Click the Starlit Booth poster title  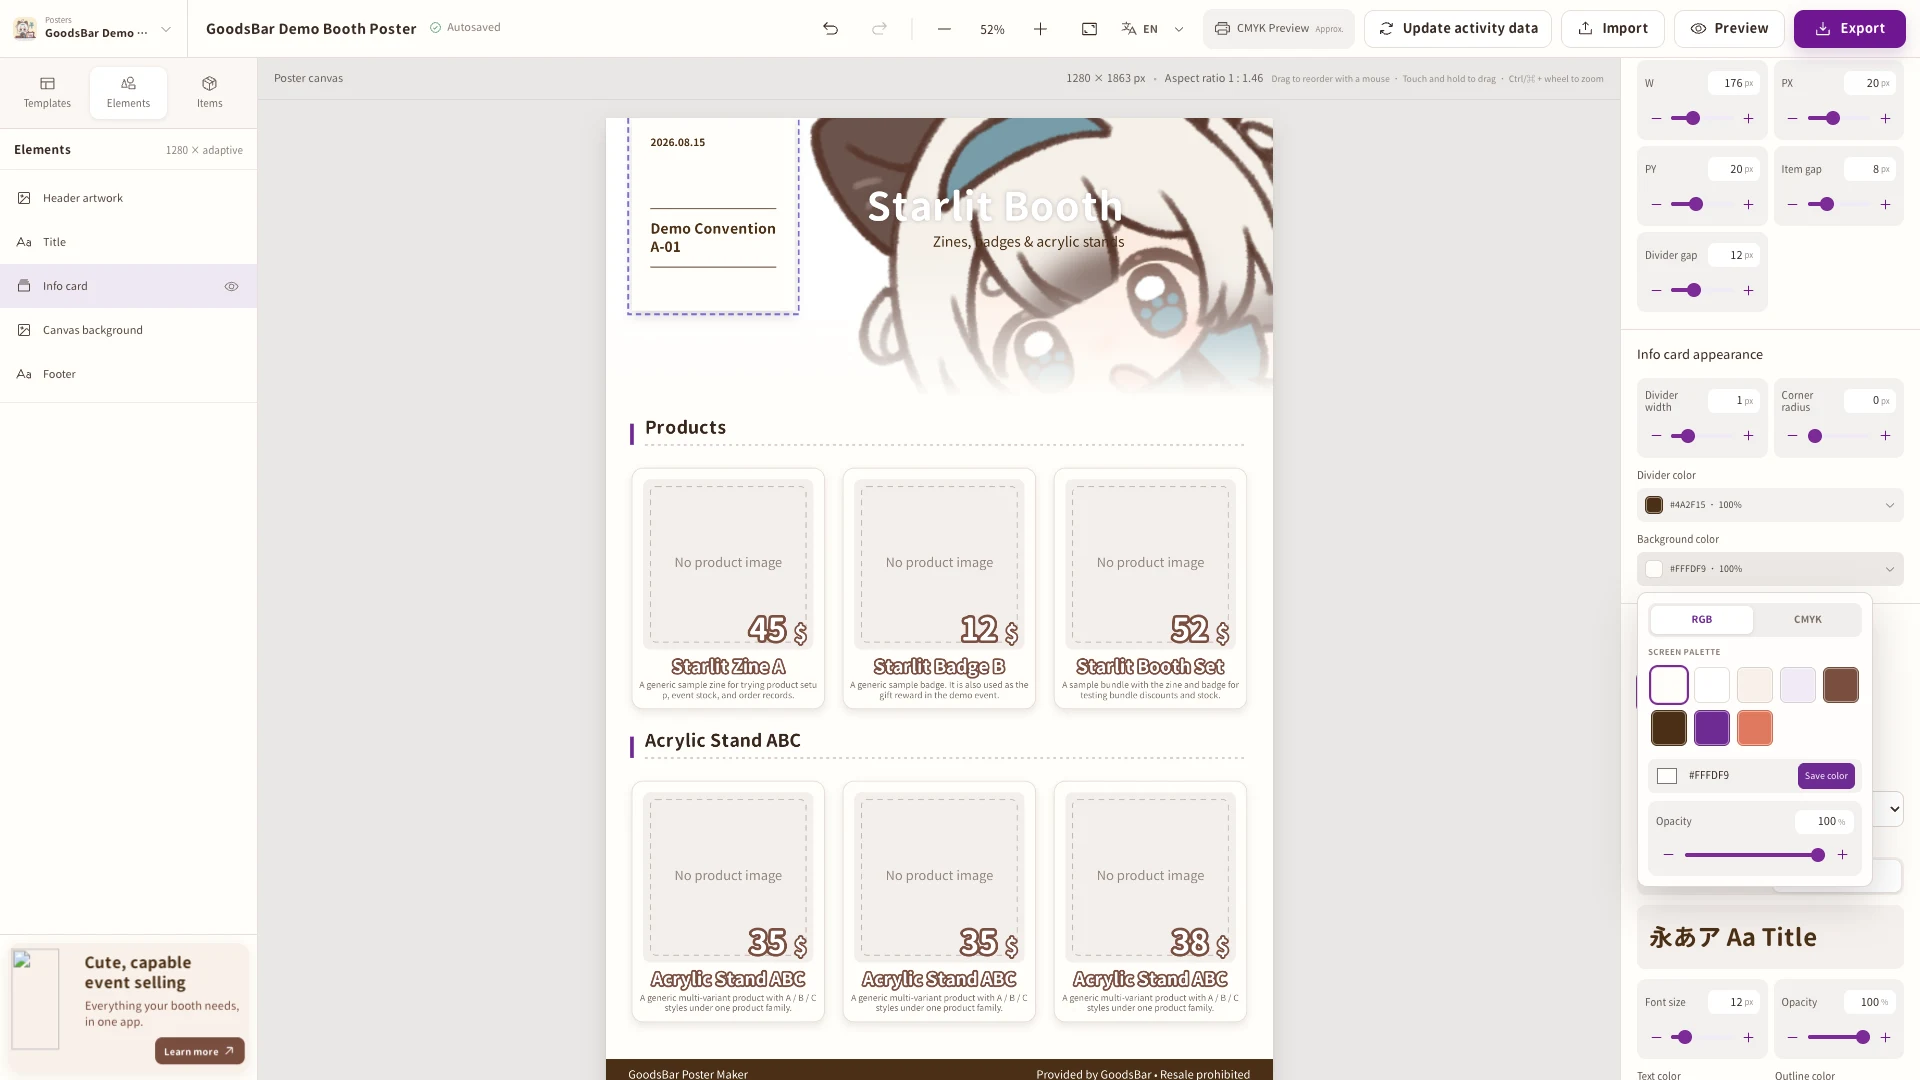pyautogui.click(x=995, y=206)
